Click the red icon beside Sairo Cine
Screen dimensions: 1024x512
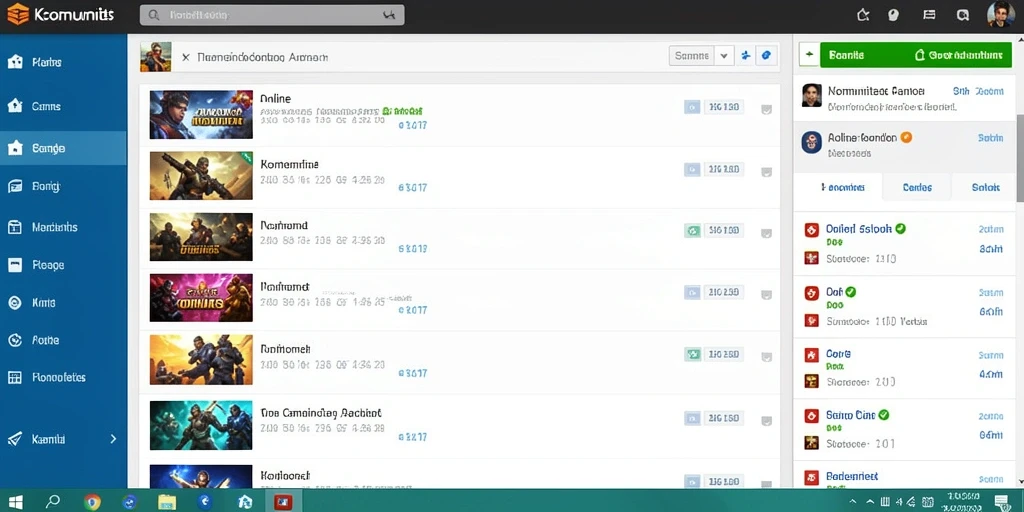[811, 415]
